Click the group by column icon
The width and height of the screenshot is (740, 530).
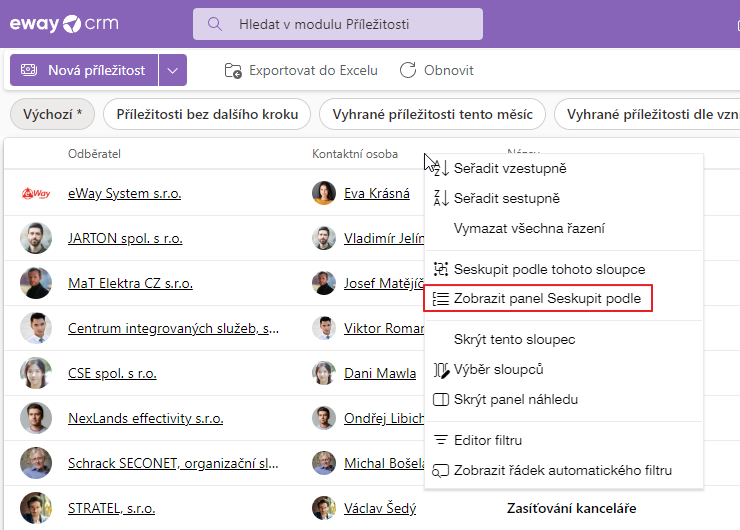[441, 269]
